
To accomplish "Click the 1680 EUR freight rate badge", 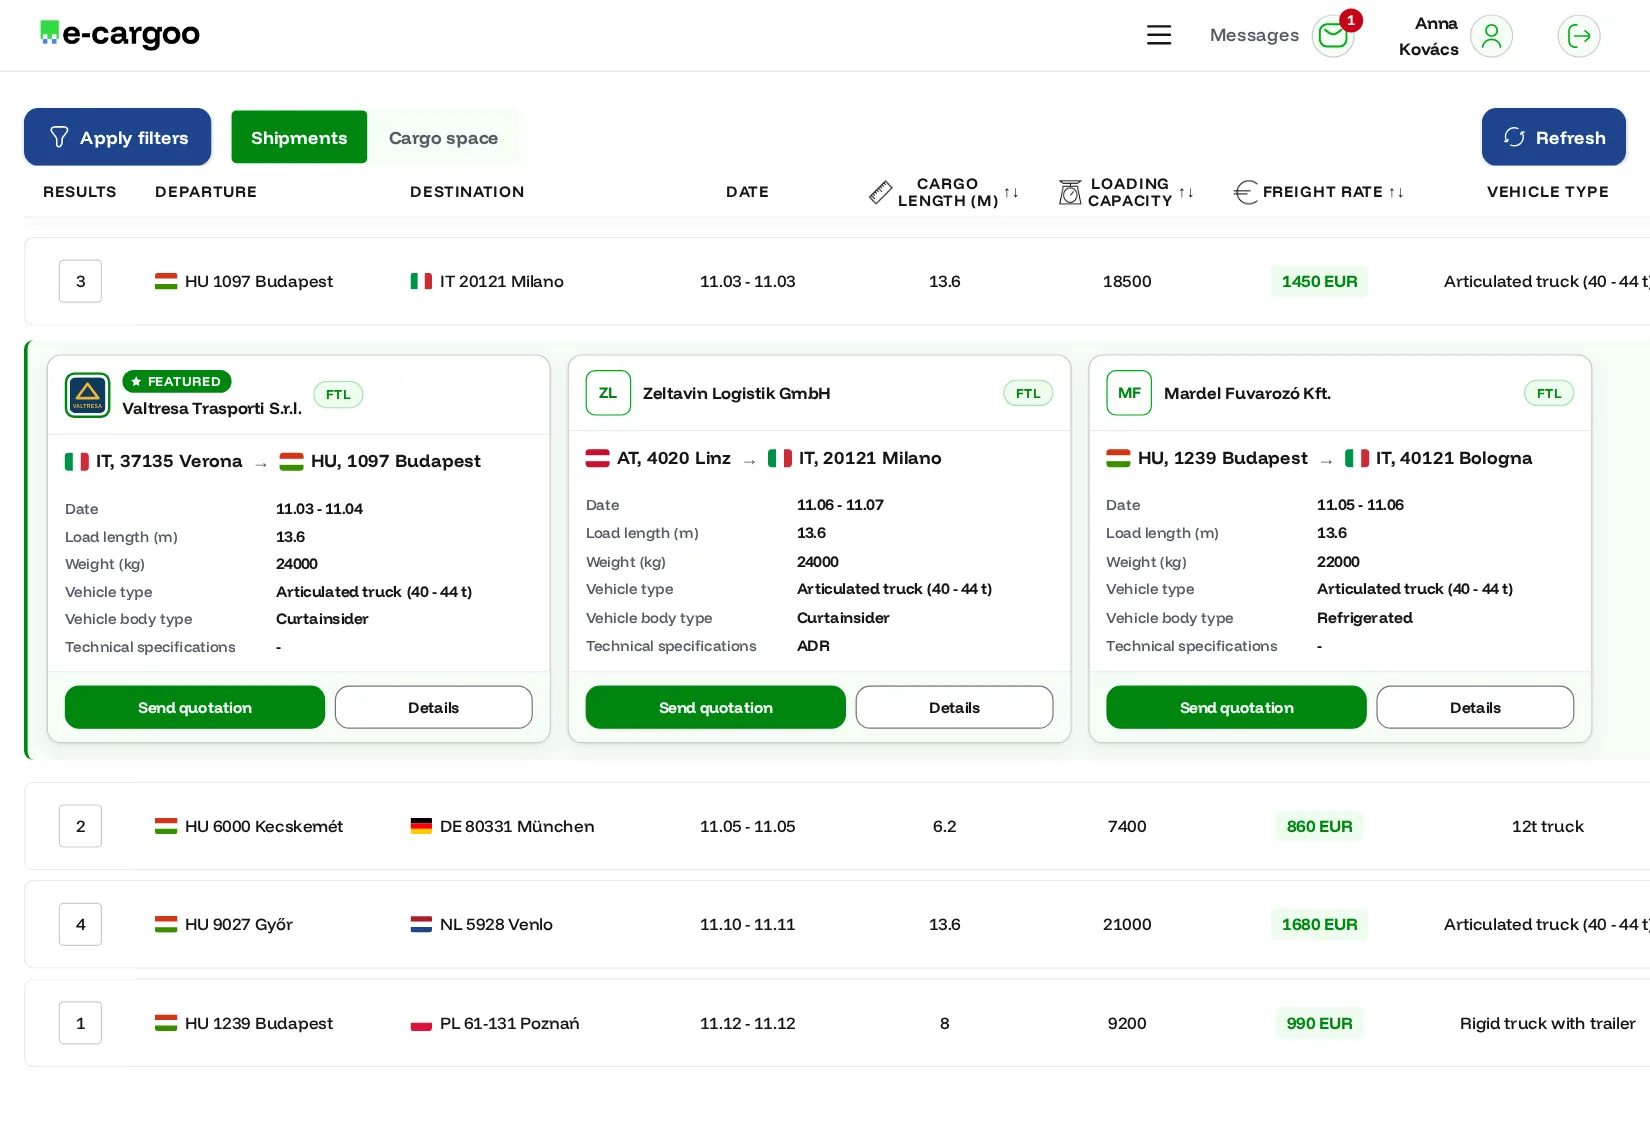I will pyautogui.click(x=1319, y=924).
